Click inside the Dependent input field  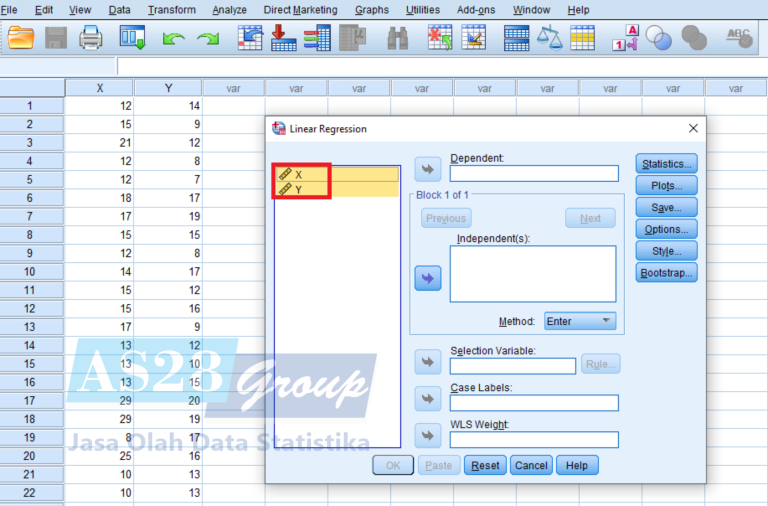(x=534, y=174)
